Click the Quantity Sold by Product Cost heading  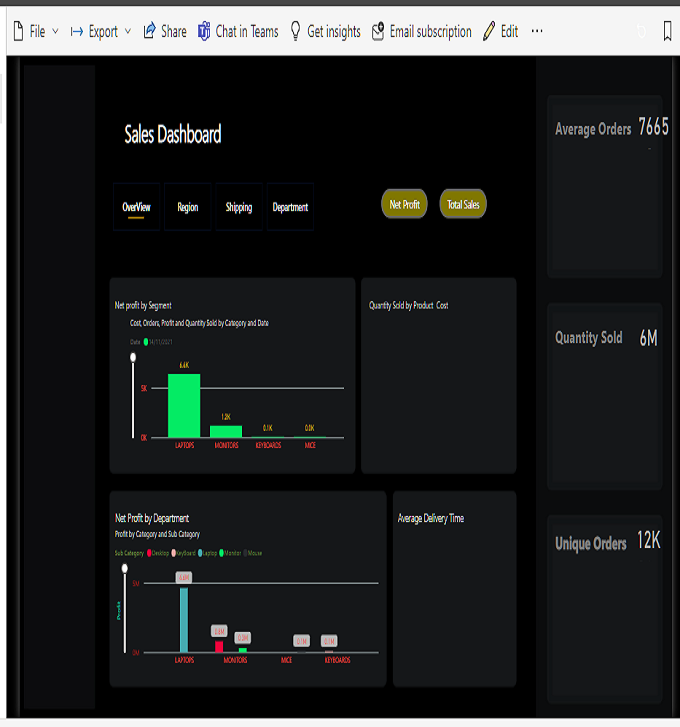tap(408, 306)
